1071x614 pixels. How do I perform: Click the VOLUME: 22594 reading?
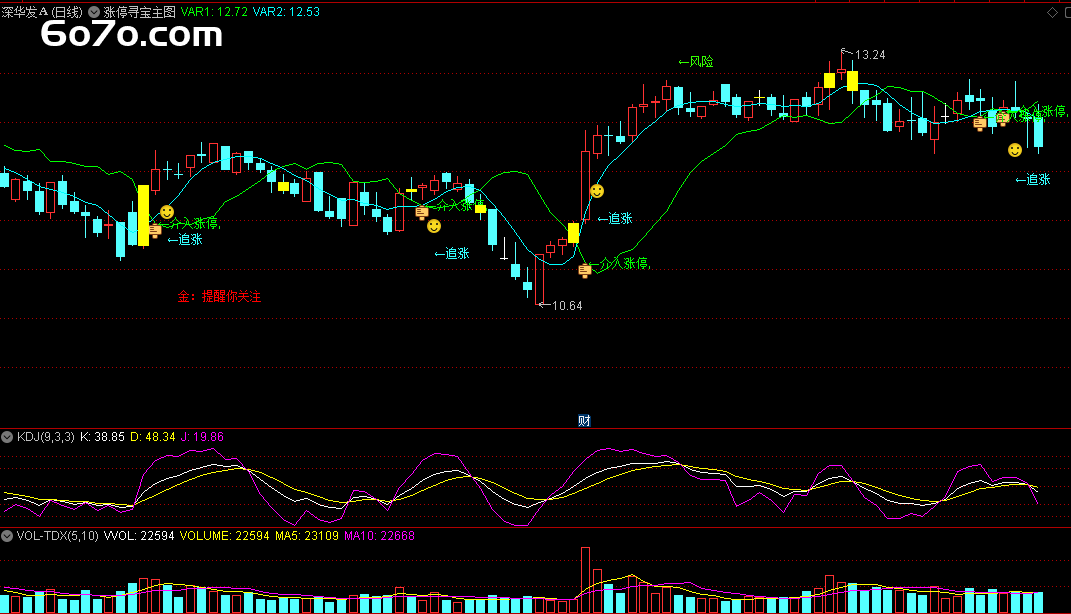pos(225,536)
